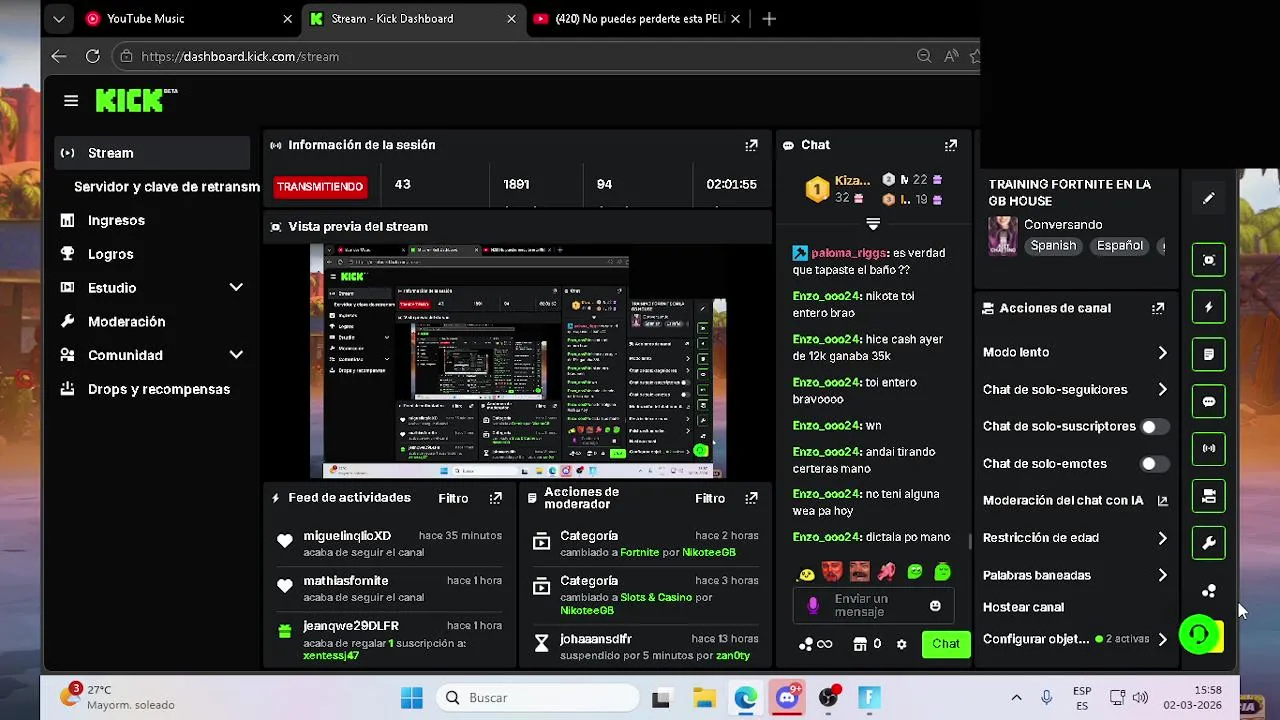This screenshot has height=720, width=1280.
Task: Click the chat scrollbar handle
Action: [x=970, y=541]
